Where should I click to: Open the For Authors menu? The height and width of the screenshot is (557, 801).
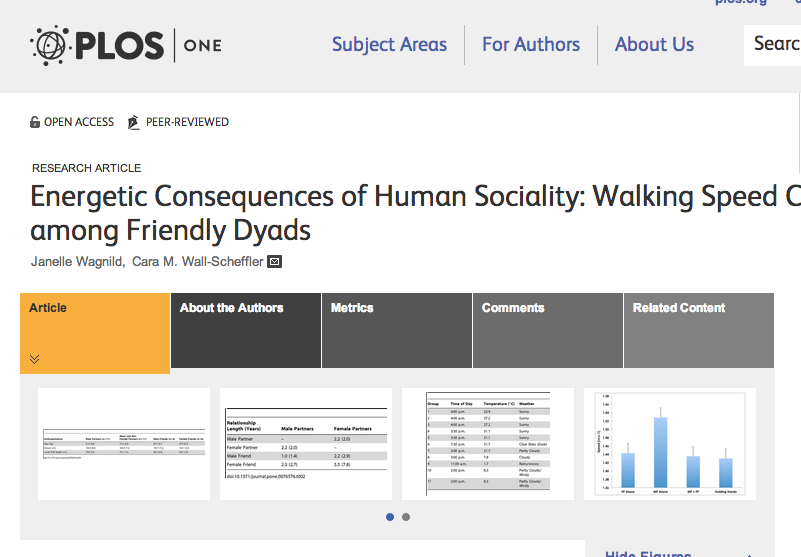point(530,44)
